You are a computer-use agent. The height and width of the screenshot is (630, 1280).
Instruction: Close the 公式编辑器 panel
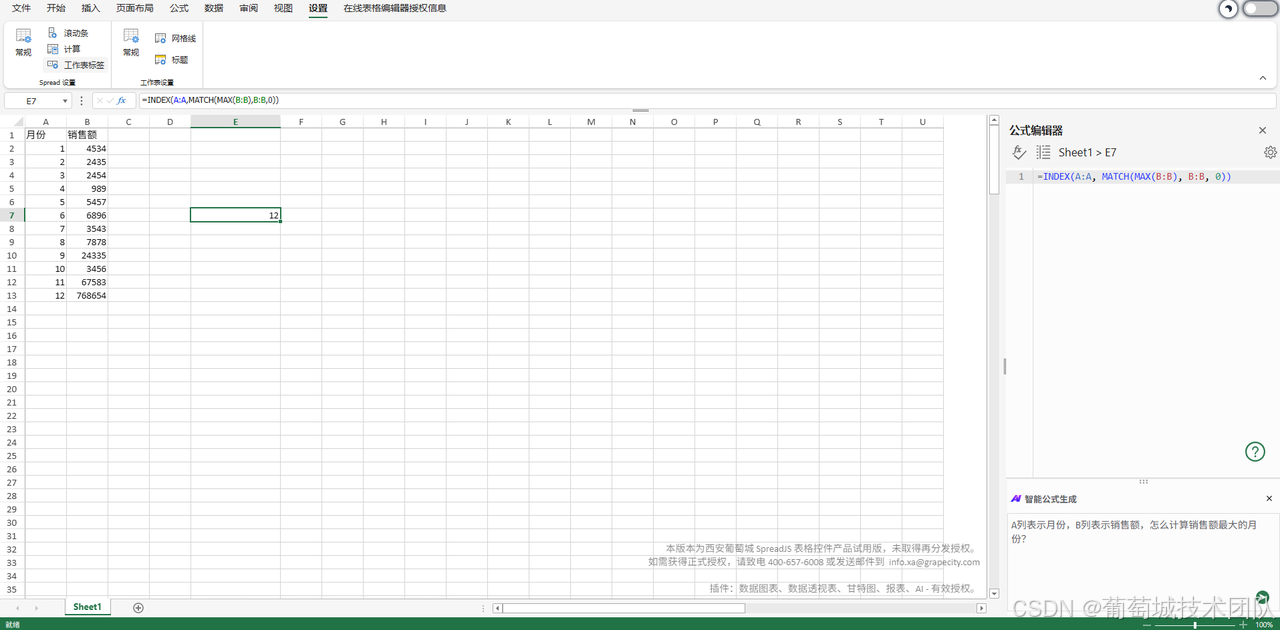[x=1262, y=131]
